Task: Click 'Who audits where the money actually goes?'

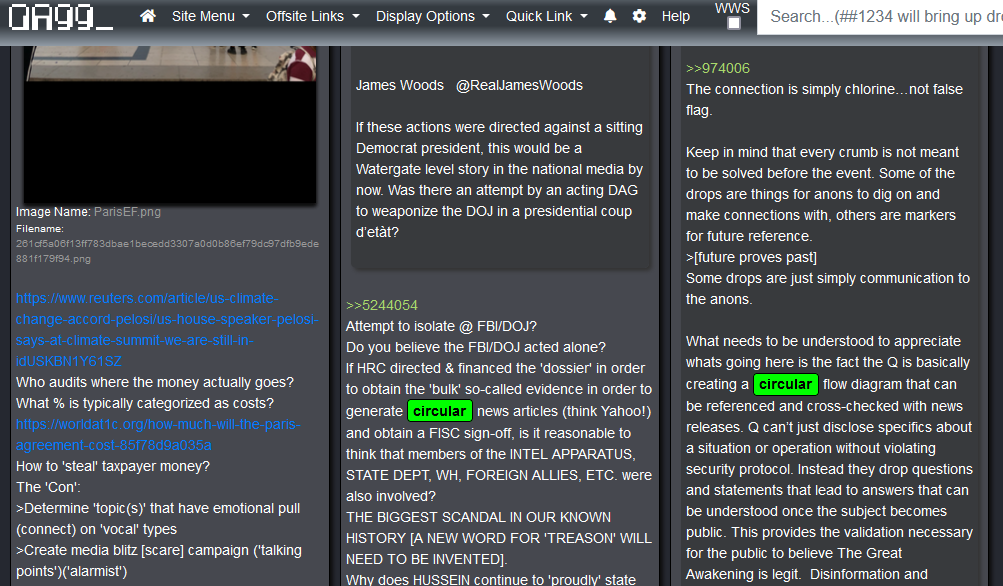Action: pos(155,382)
